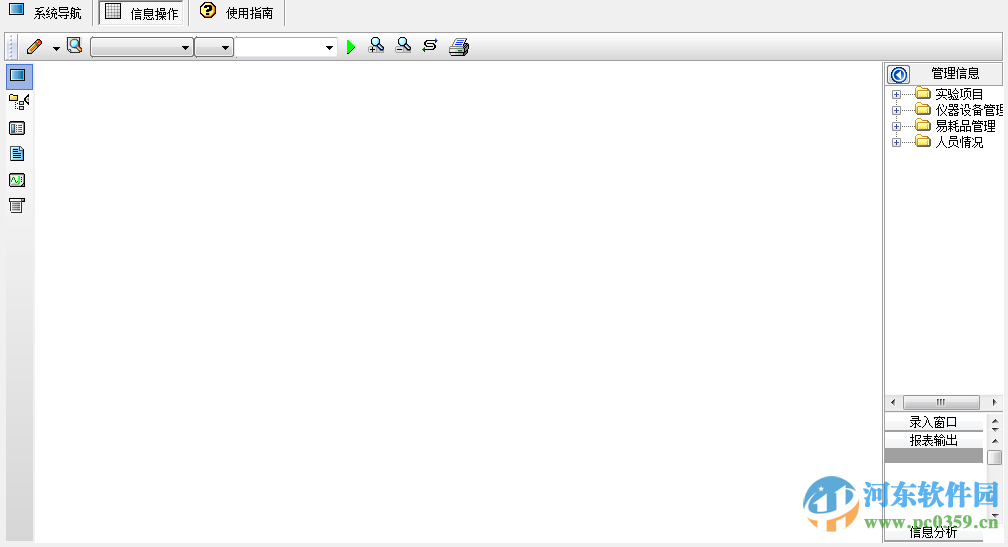1008x547 pixels.
Task: Expand the 仪器设备管理 tree node
Action: point(896,110)
